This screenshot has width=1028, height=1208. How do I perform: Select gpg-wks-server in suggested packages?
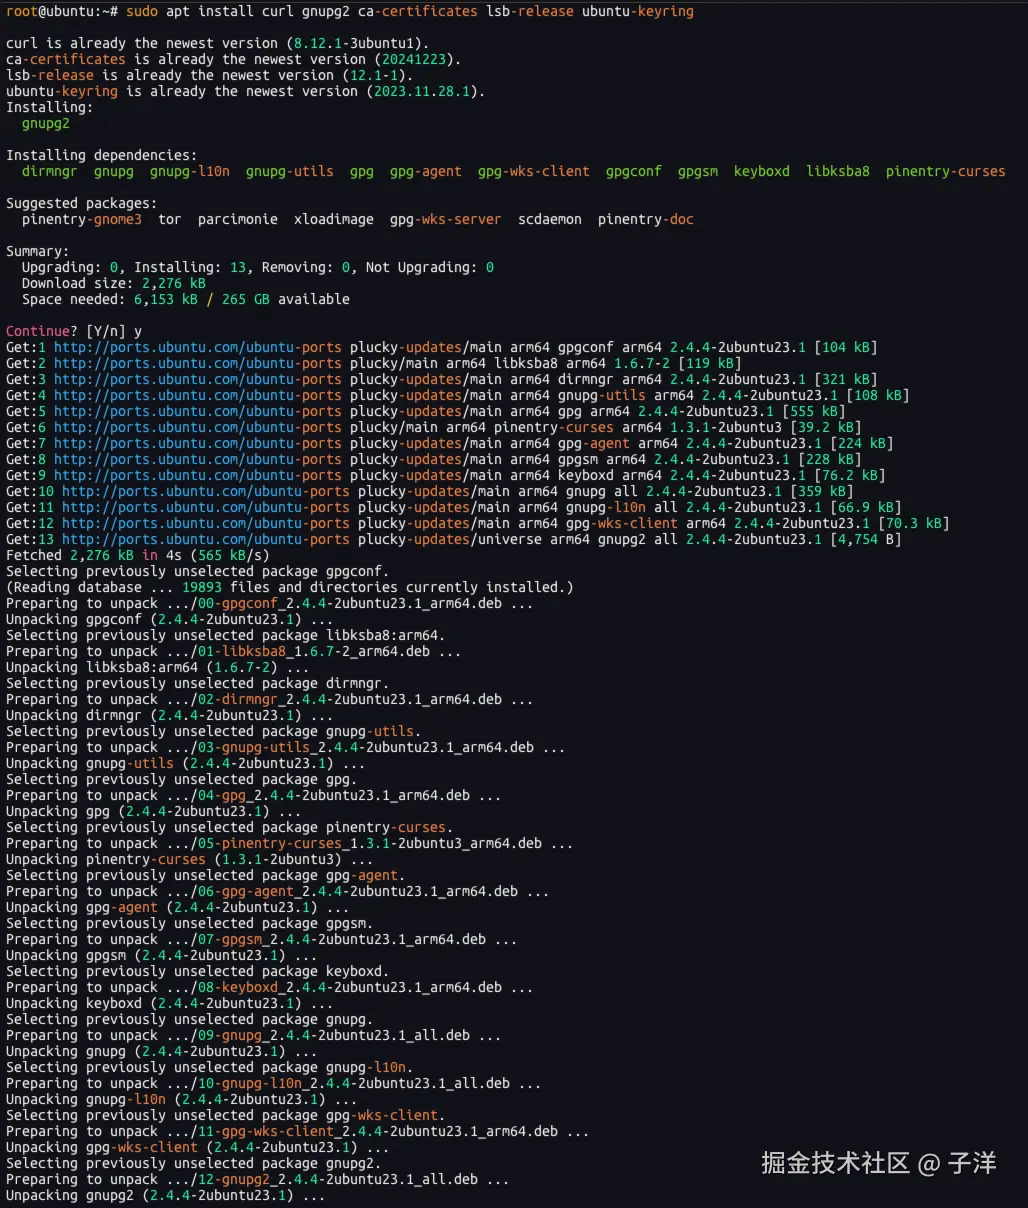pyautogui.click(x=446, y=220)
